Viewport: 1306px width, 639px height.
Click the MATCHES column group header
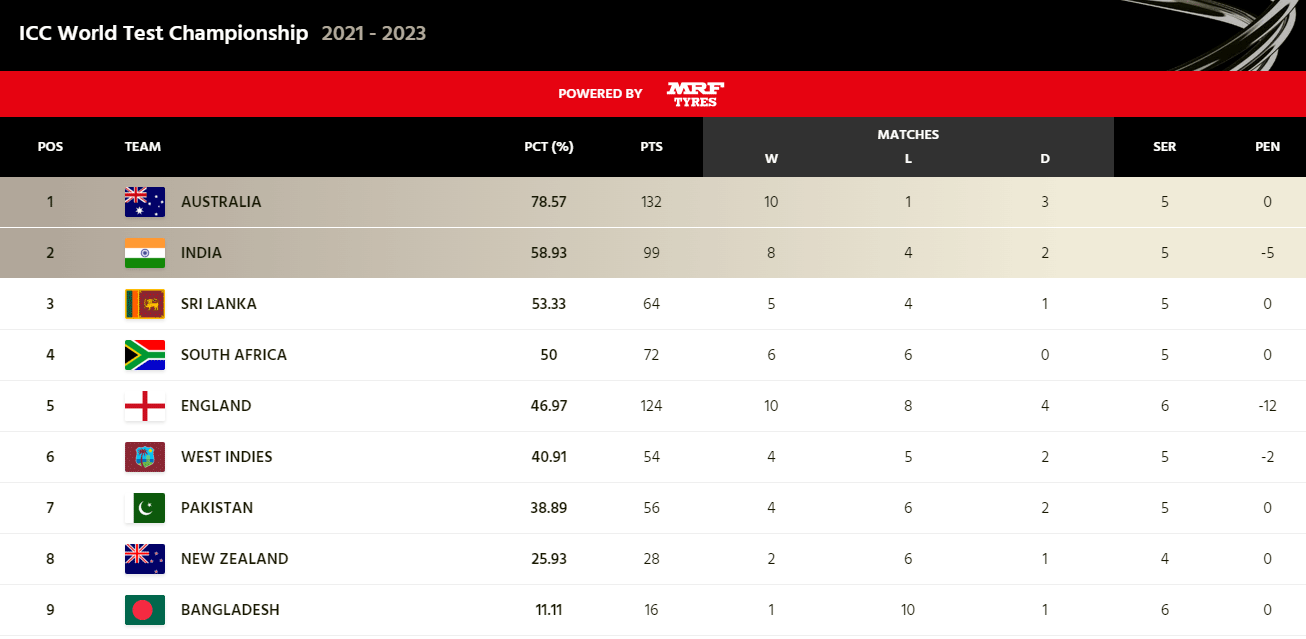click(x=908, y=135)
